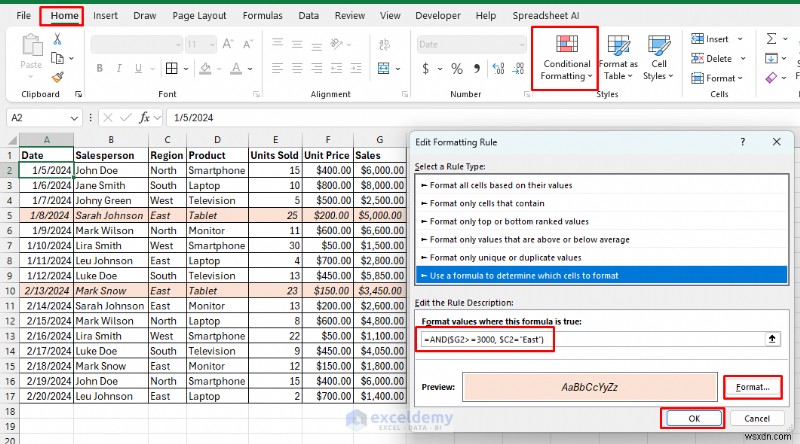Apply Comma Style format
The height and width of the screenshot is (444, 800).
coord(477,68)
